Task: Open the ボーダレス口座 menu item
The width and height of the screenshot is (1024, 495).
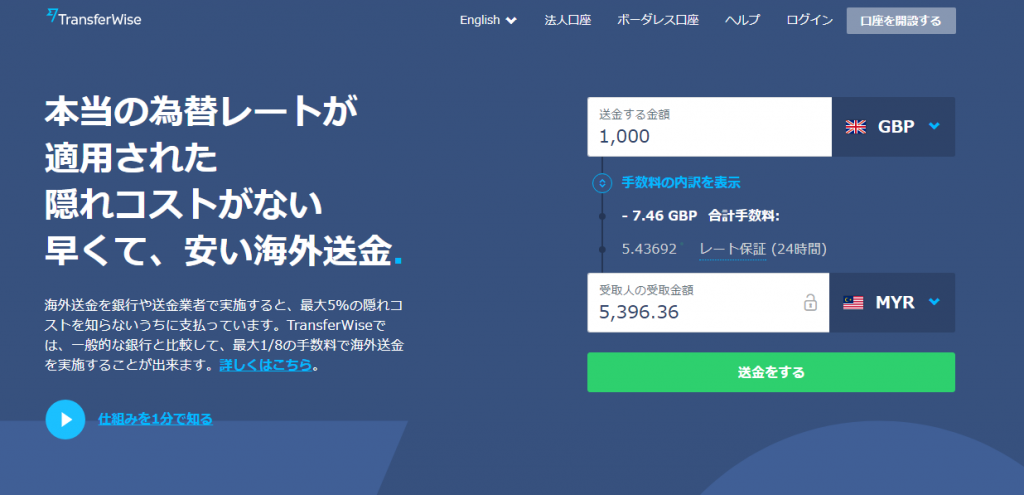Action: [658, 20]
